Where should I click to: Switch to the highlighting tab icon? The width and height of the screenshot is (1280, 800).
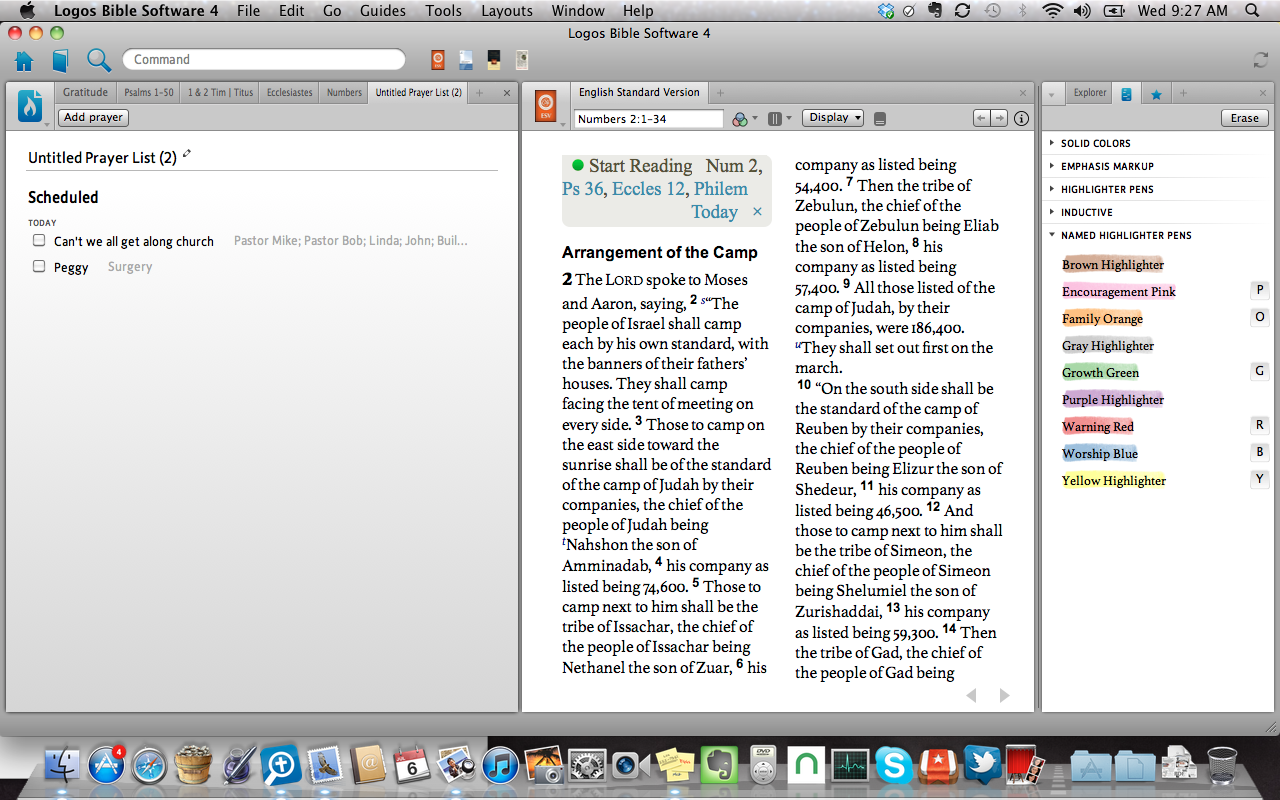click(1127, 94)
